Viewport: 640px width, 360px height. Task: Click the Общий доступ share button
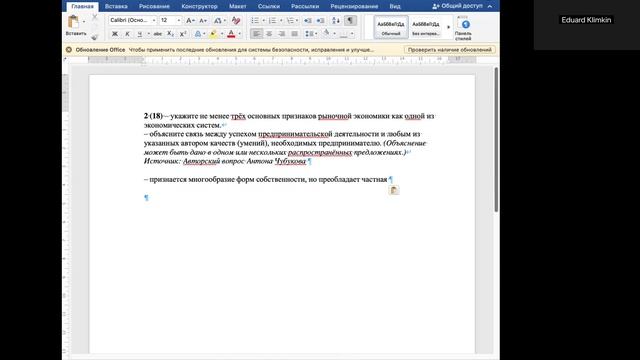click(458, 6)
